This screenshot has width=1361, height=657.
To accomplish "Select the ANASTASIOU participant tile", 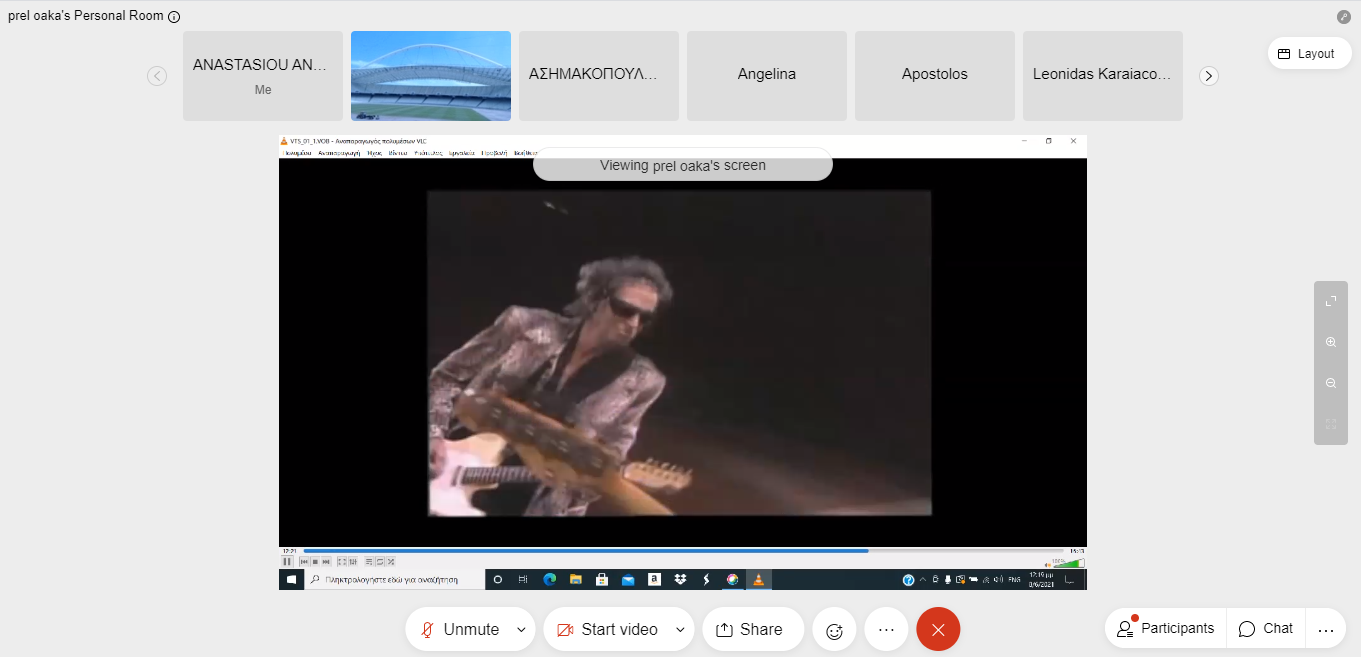I will coord(263,76).
